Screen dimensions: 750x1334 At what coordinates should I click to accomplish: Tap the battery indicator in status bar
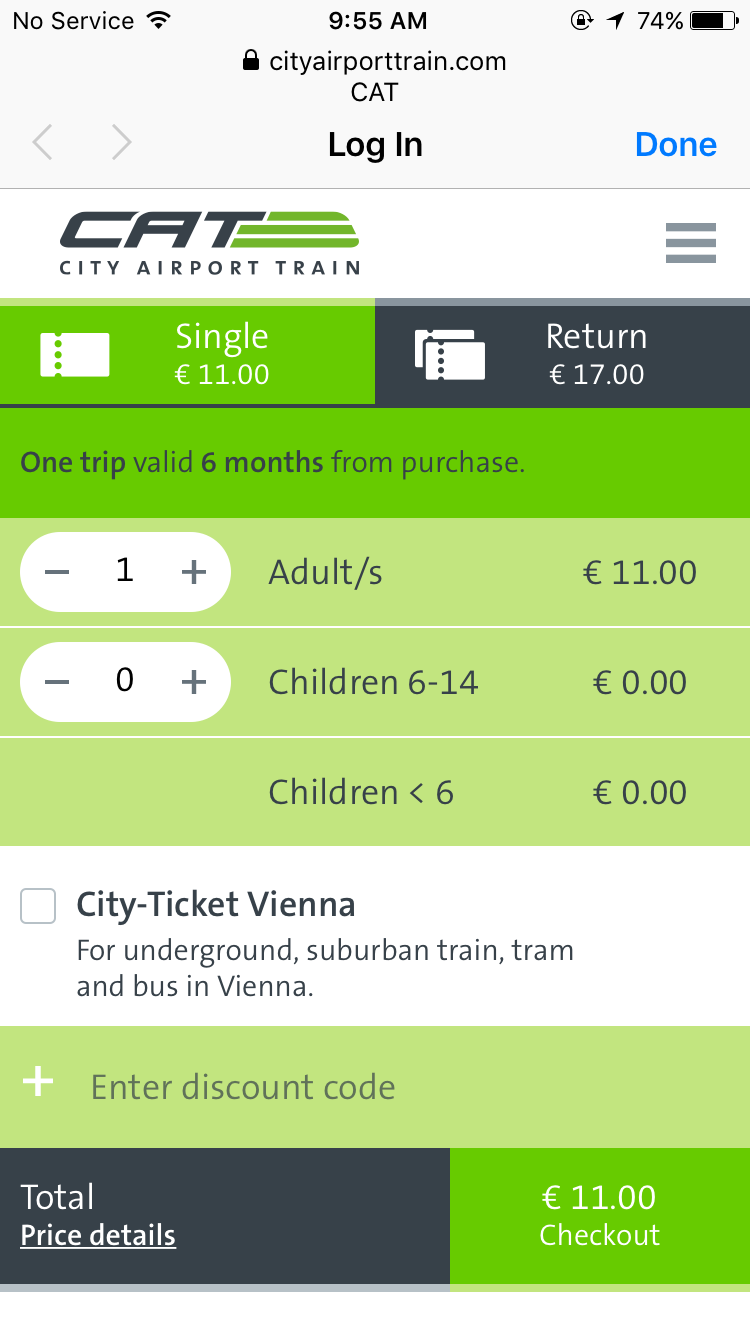pos(713,20)
